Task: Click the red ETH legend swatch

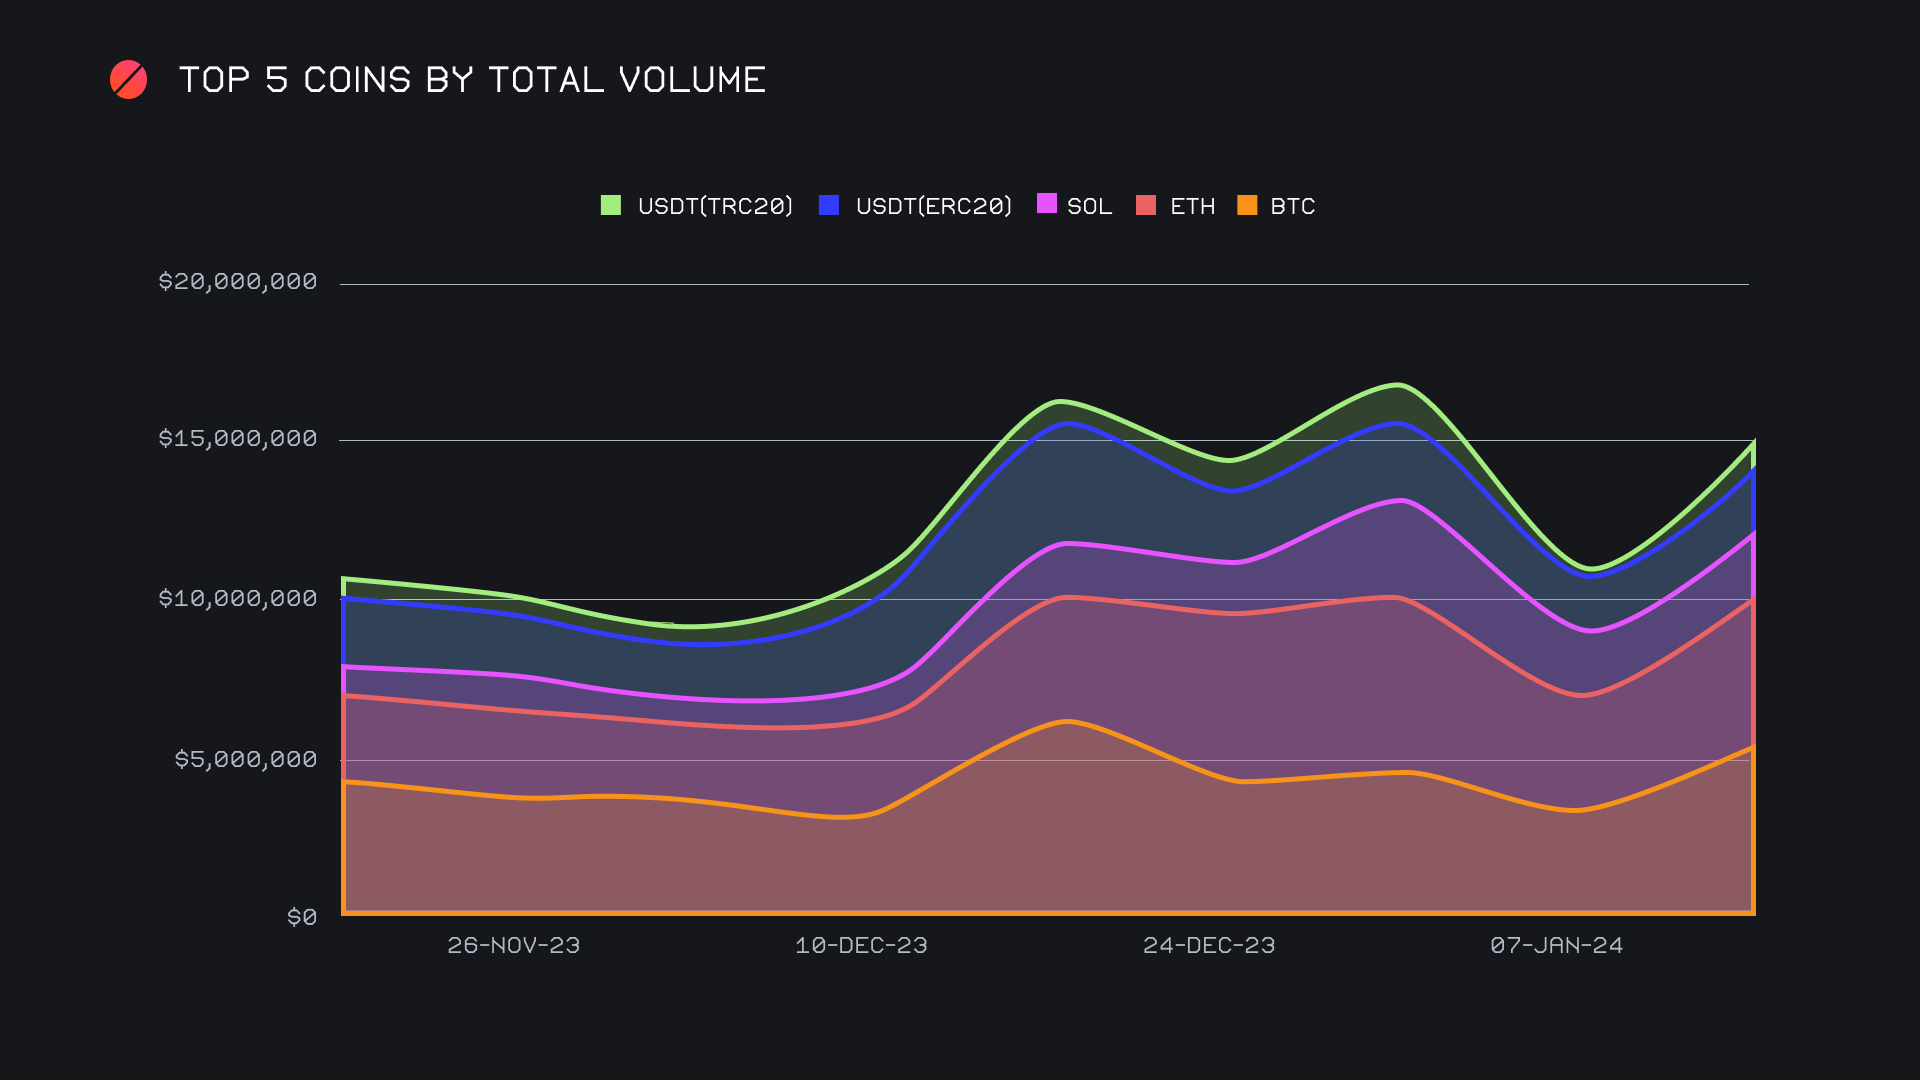Action: click(1146, 205)
